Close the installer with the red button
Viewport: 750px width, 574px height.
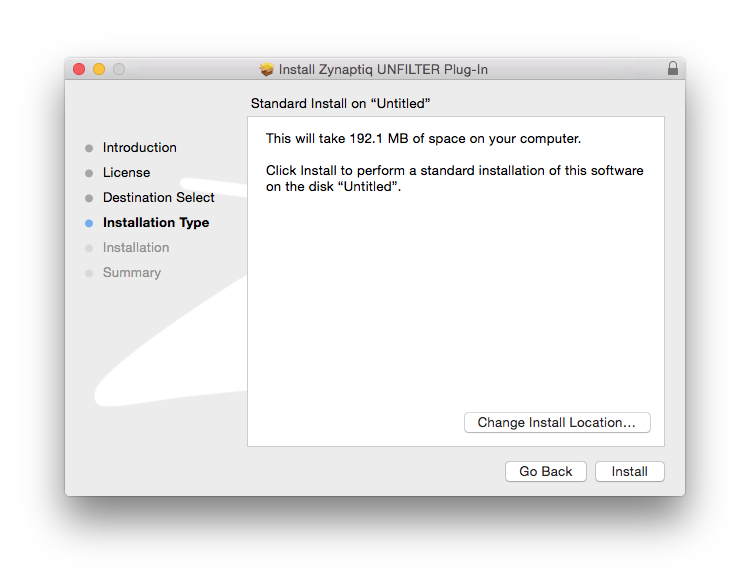coord(79,69)
